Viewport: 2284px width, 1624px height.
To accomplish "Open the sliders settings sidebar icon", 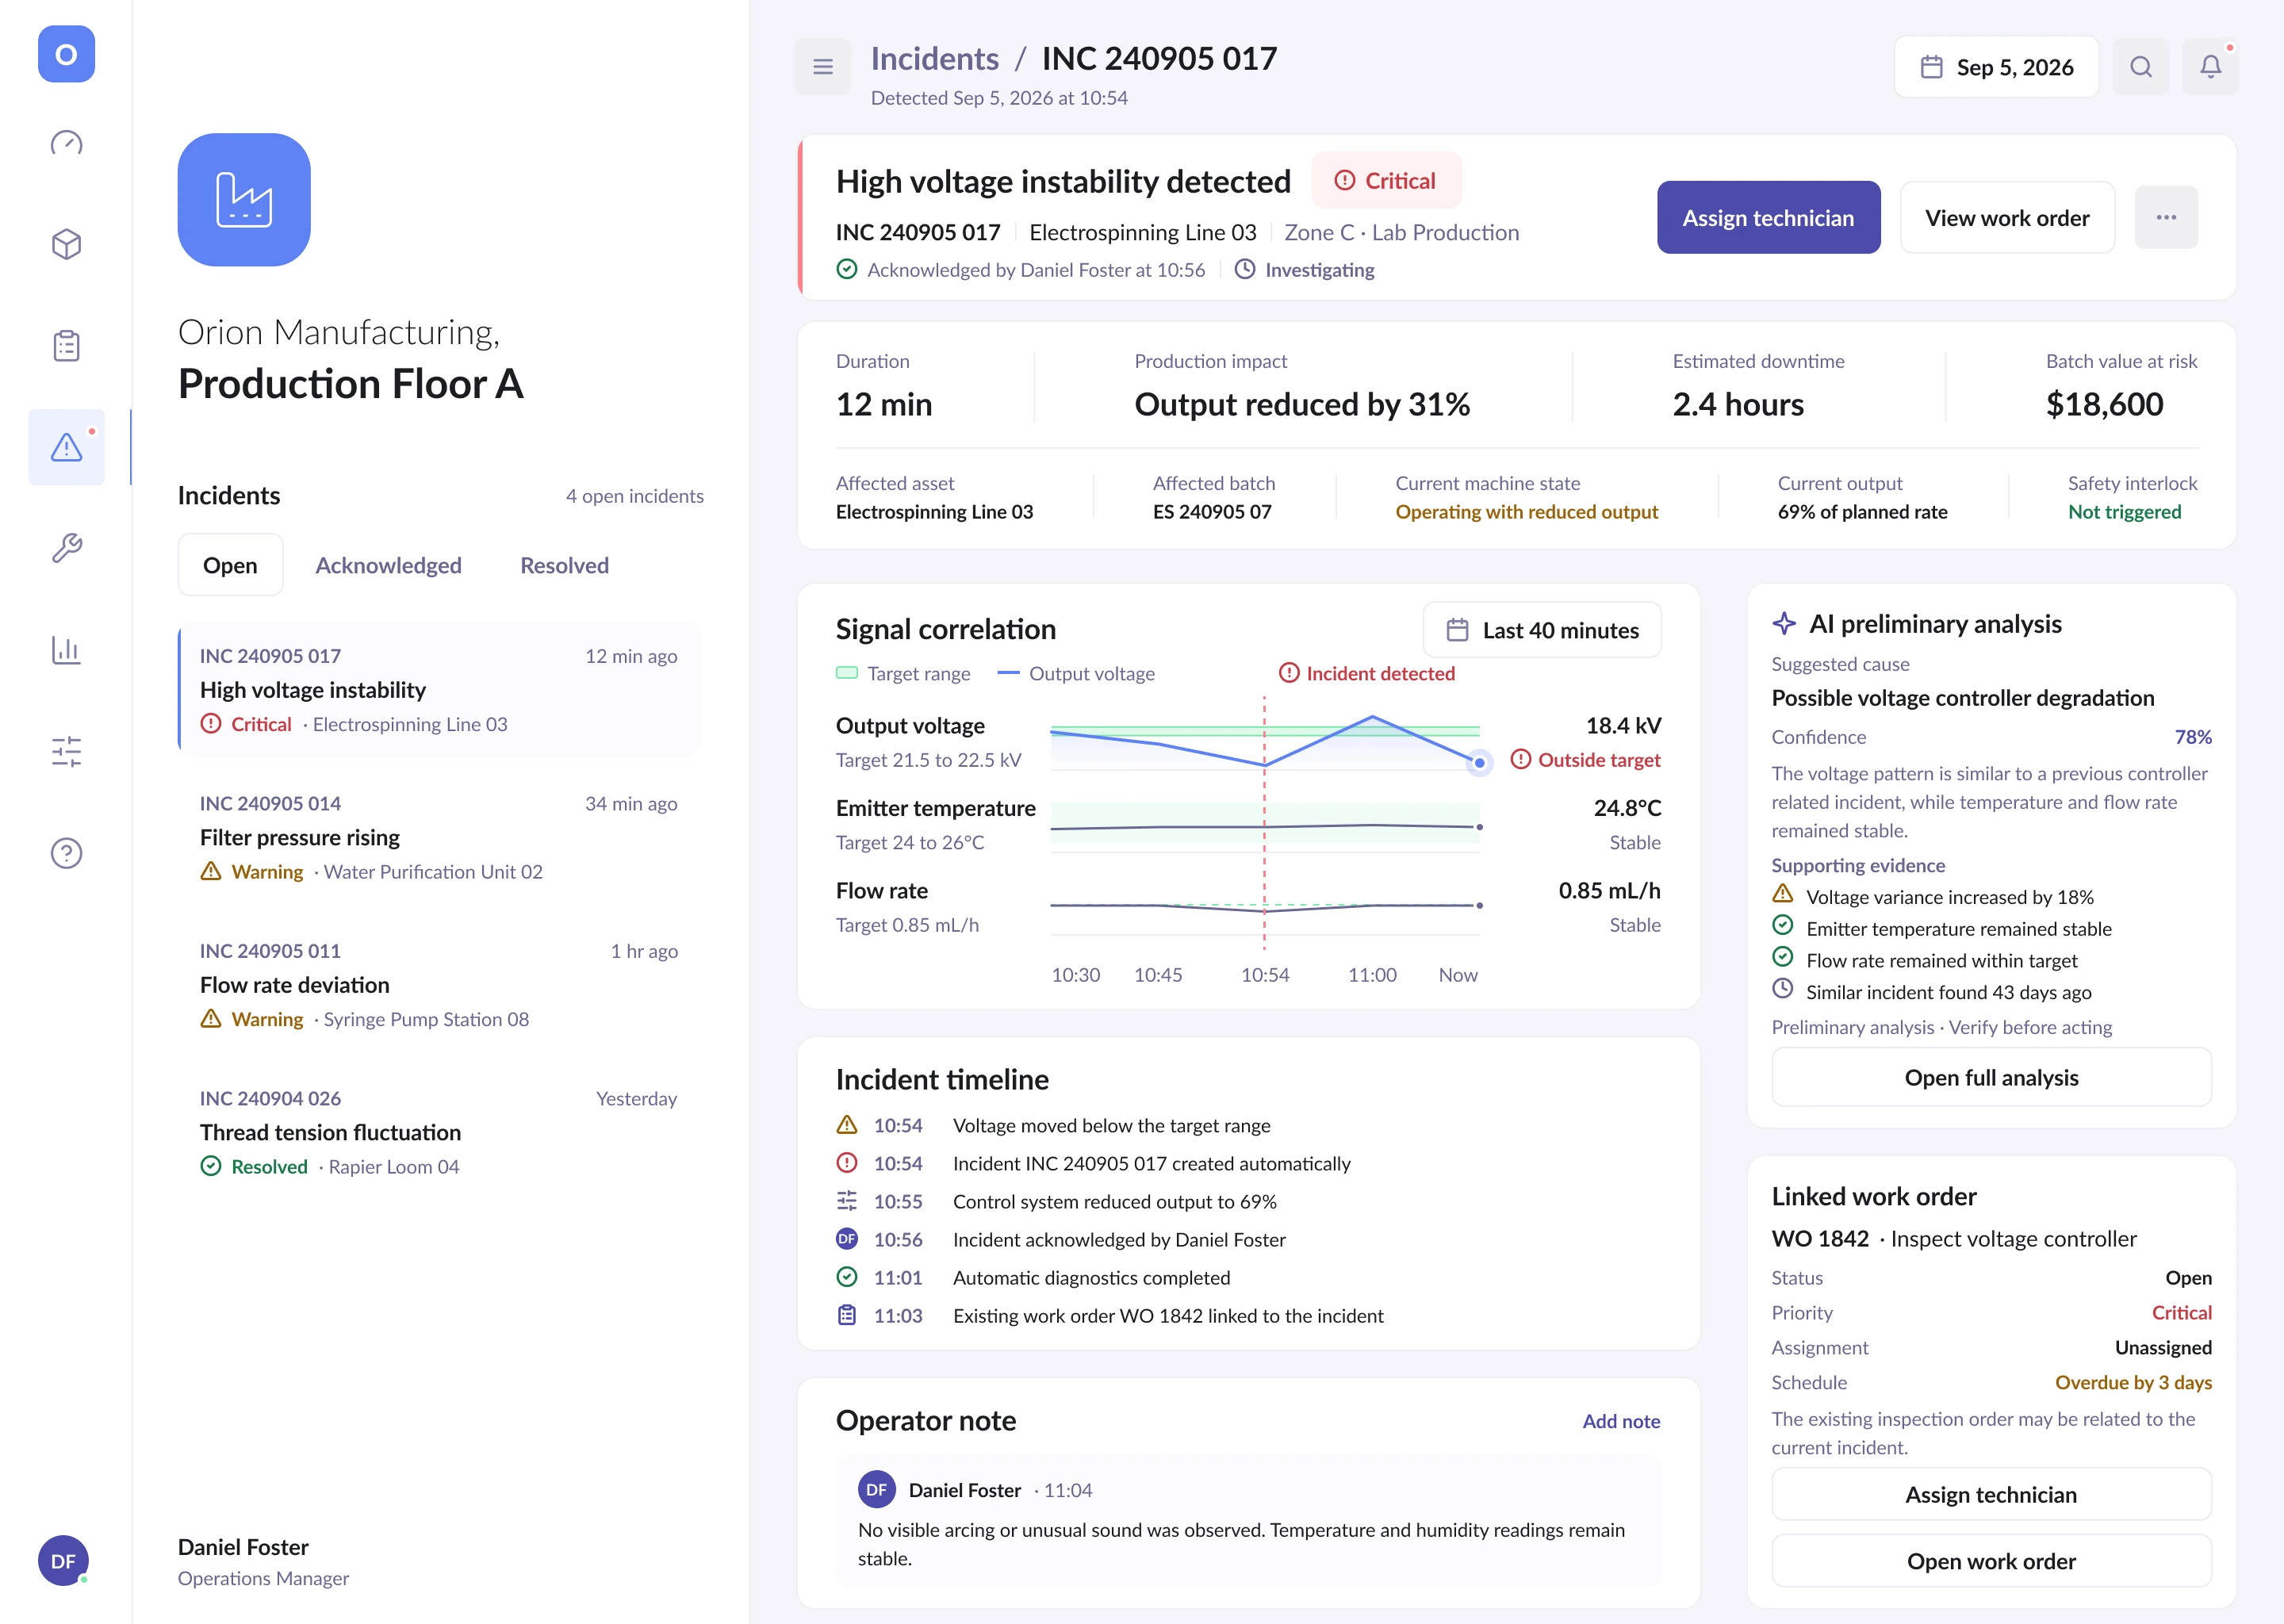I will pos(66,751).
